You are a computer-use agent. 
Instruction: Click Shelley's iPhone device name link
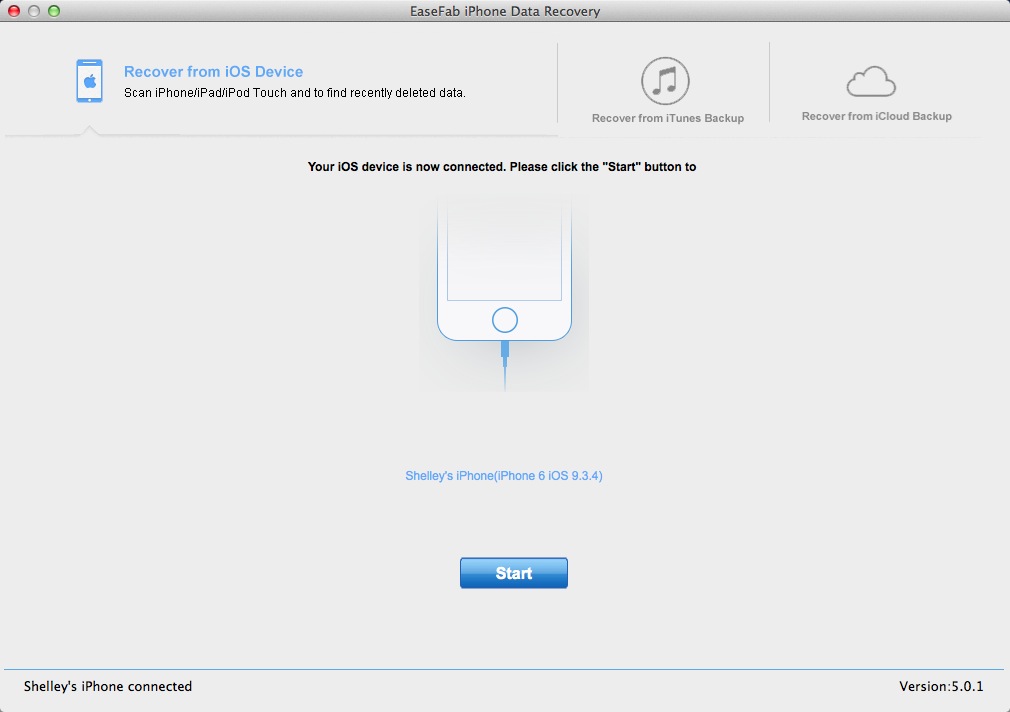pyautogui.click(x=504, y=476)
